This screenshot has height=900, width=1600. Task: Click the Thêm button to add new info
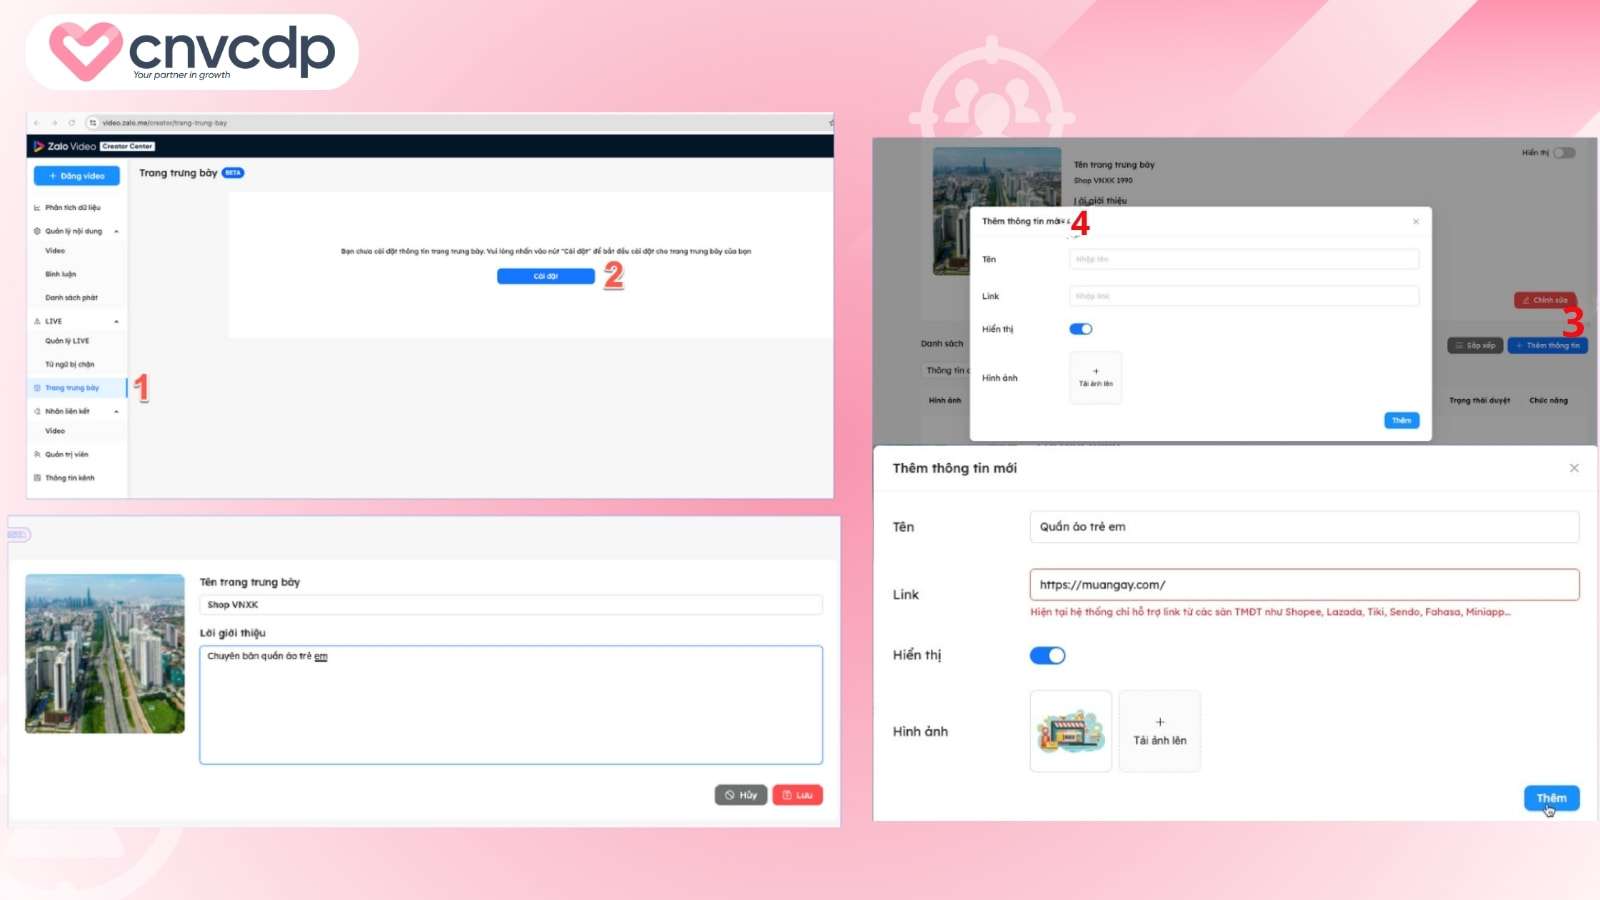tap(1552, 798)
